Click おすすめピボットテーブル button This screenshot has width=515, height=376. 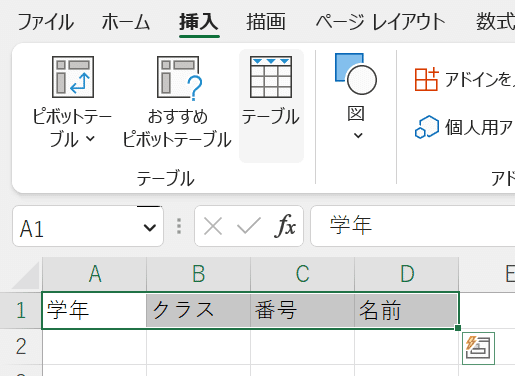177,103
